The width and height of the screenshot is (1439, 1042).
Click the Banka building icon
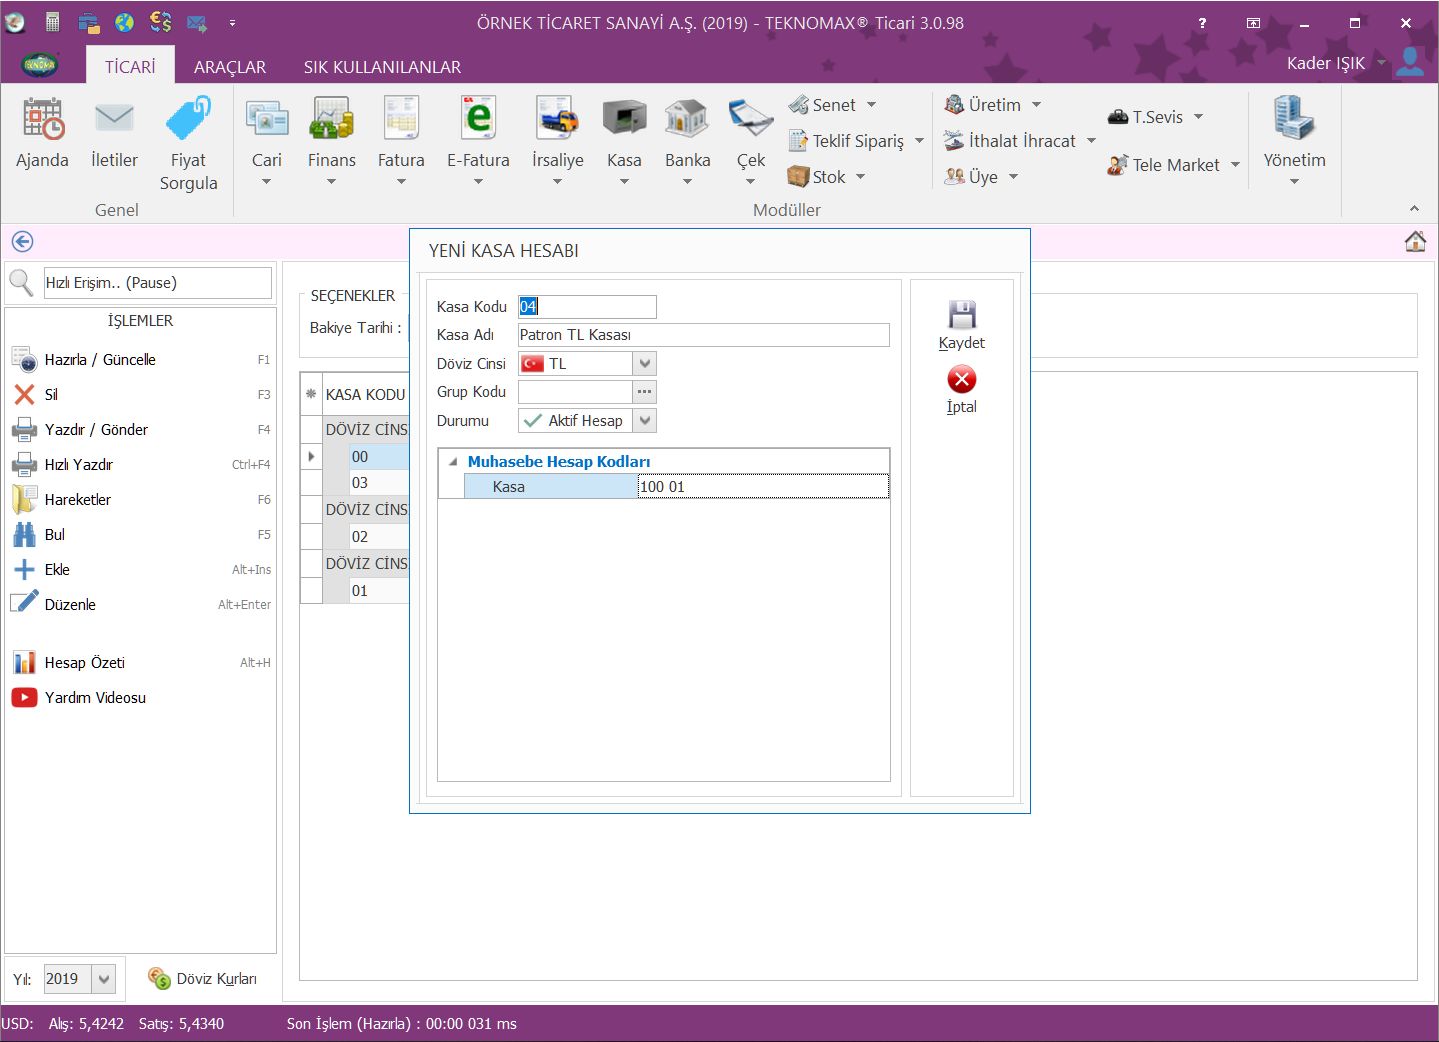(687, 120)
